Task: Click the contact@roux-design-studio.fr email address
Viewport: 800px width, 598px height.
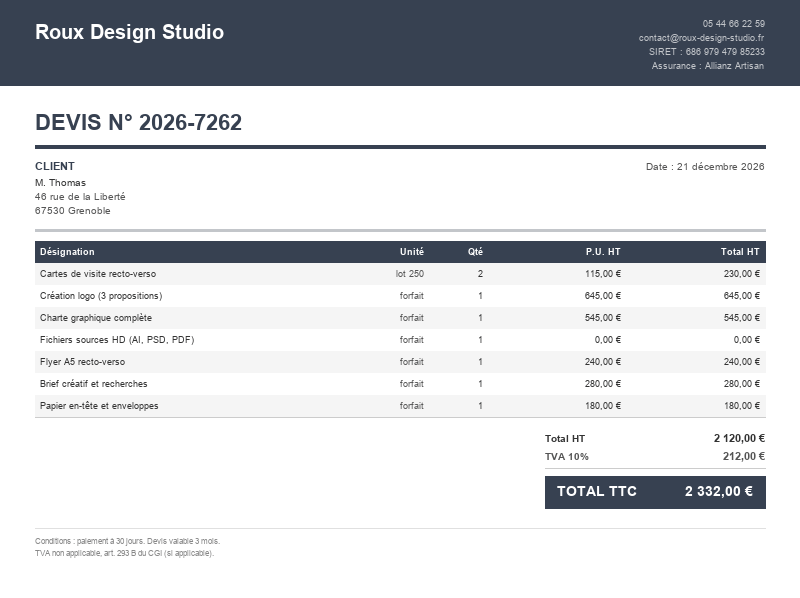Action: click(701, 38)
